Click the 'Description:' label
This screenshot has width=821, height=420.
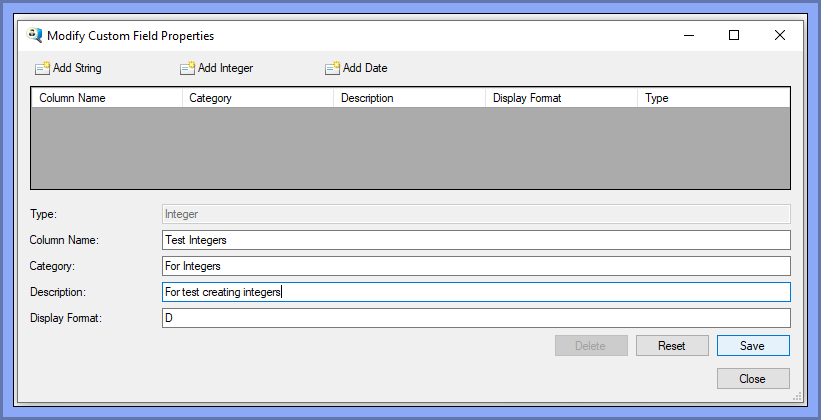tap(58, 292)
